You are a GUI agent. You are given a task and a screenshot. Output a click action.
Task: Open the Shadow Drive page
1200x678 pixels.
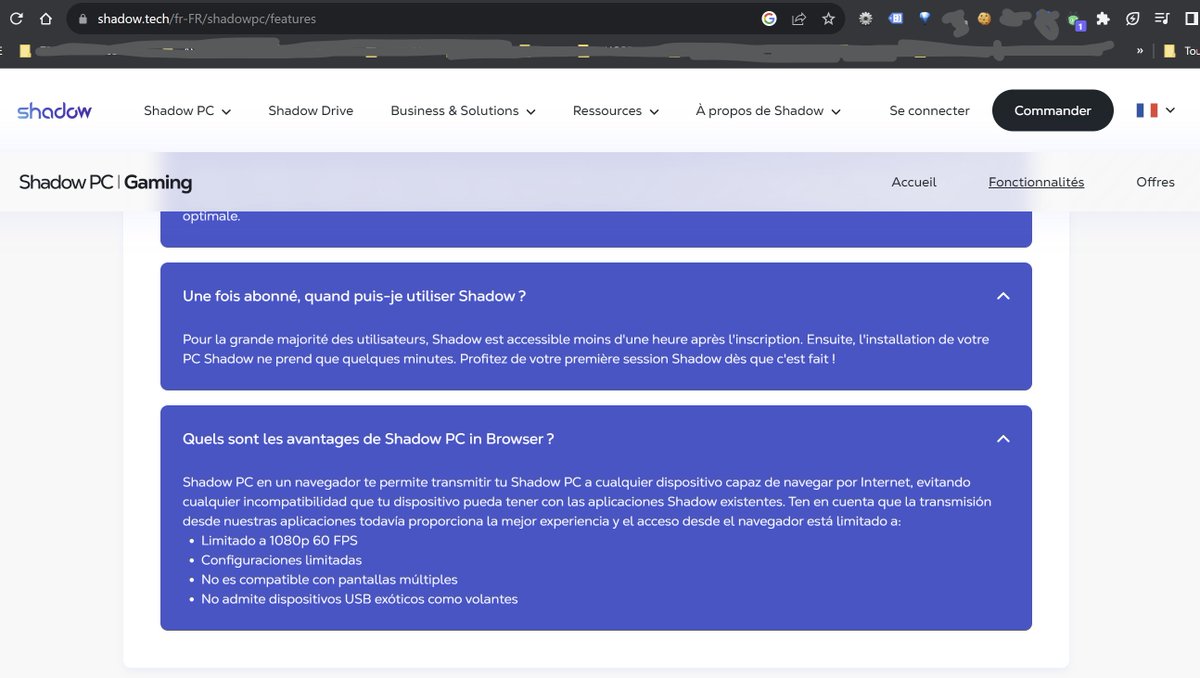[311, 111]
